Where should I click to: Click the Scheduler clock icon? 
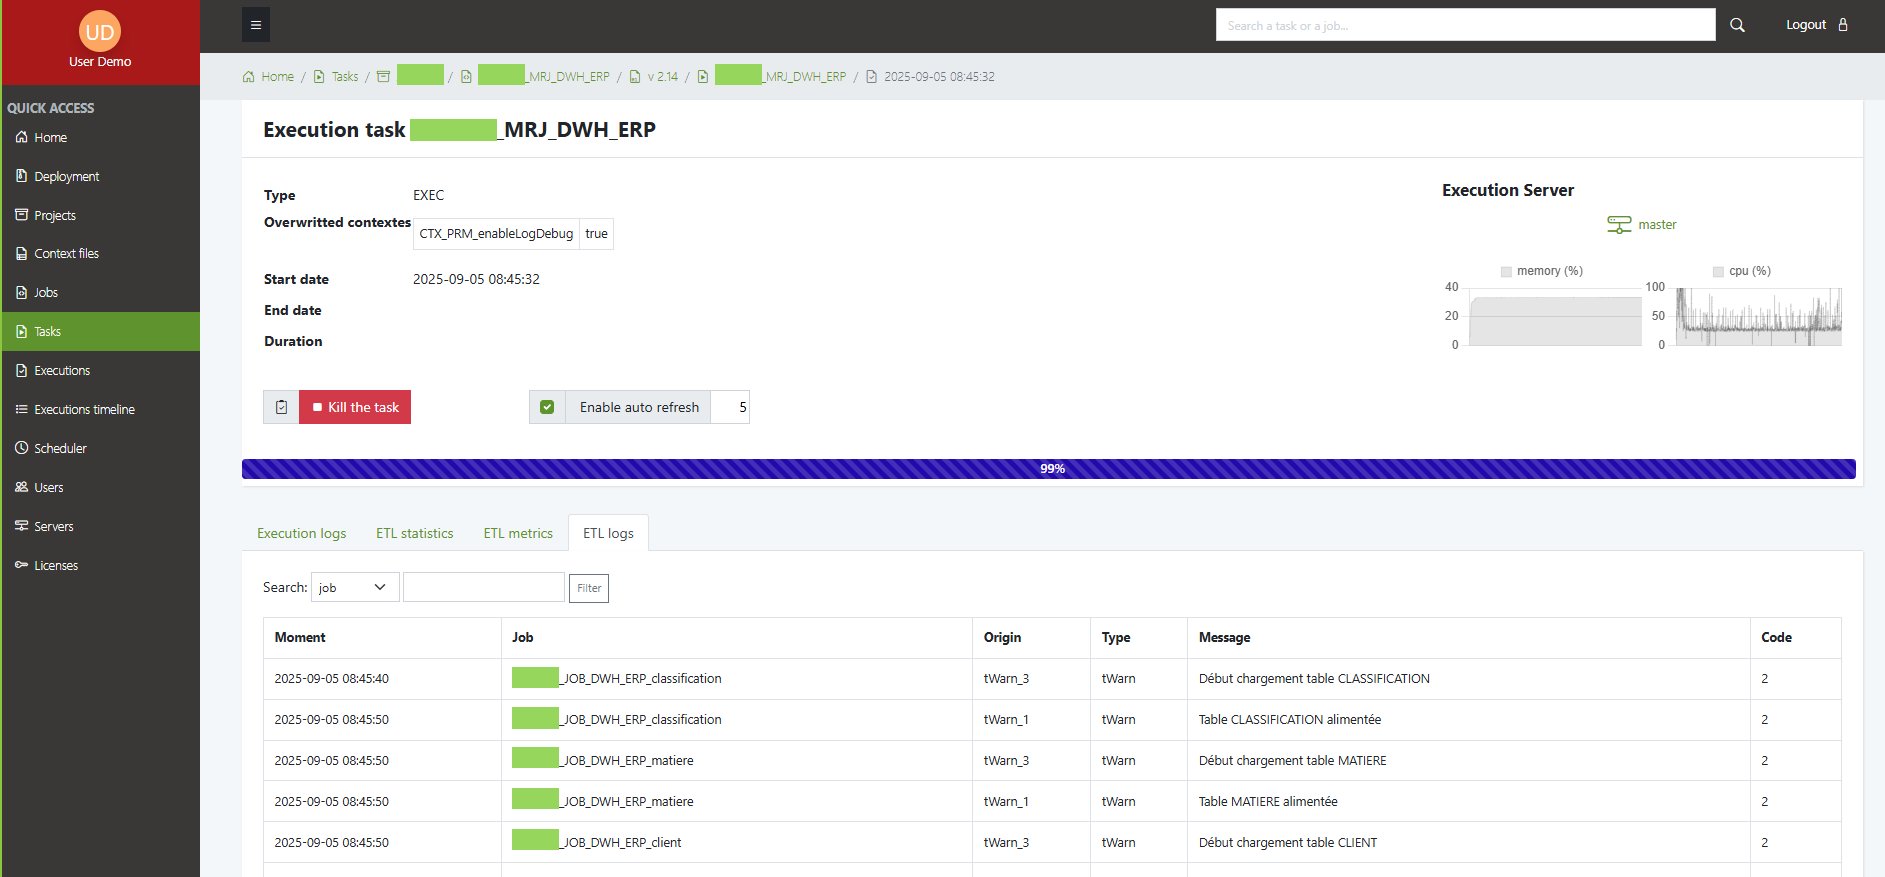point(21,448)
